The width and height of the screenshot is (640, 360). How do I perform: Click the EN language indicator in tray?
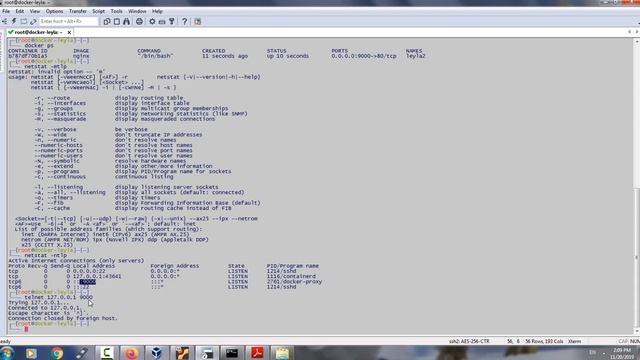(592, 352)
